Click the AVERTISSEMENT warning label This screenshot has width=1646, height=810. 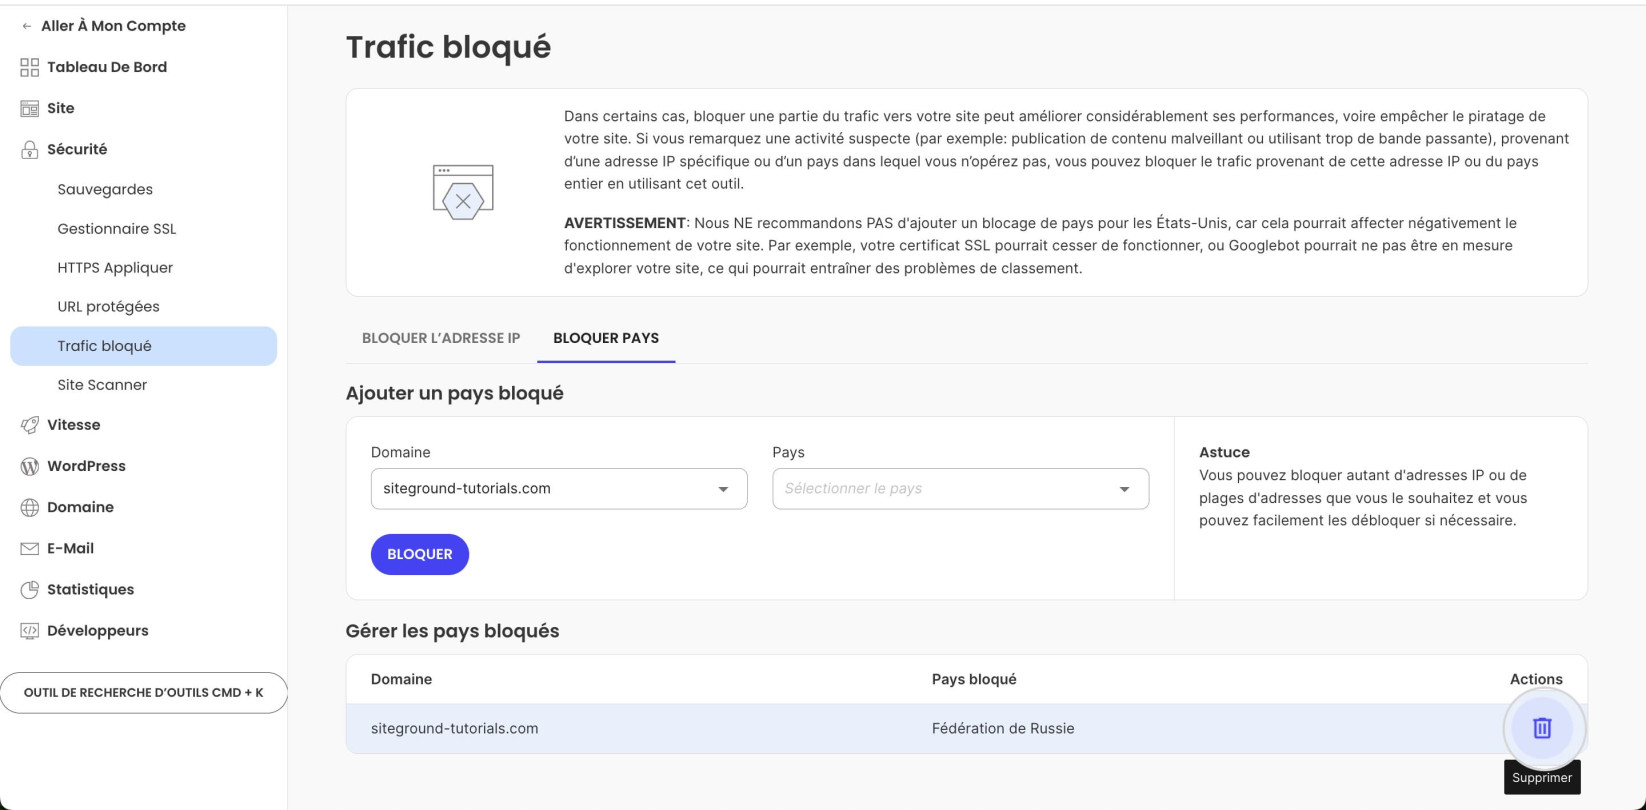pos(625,223)
